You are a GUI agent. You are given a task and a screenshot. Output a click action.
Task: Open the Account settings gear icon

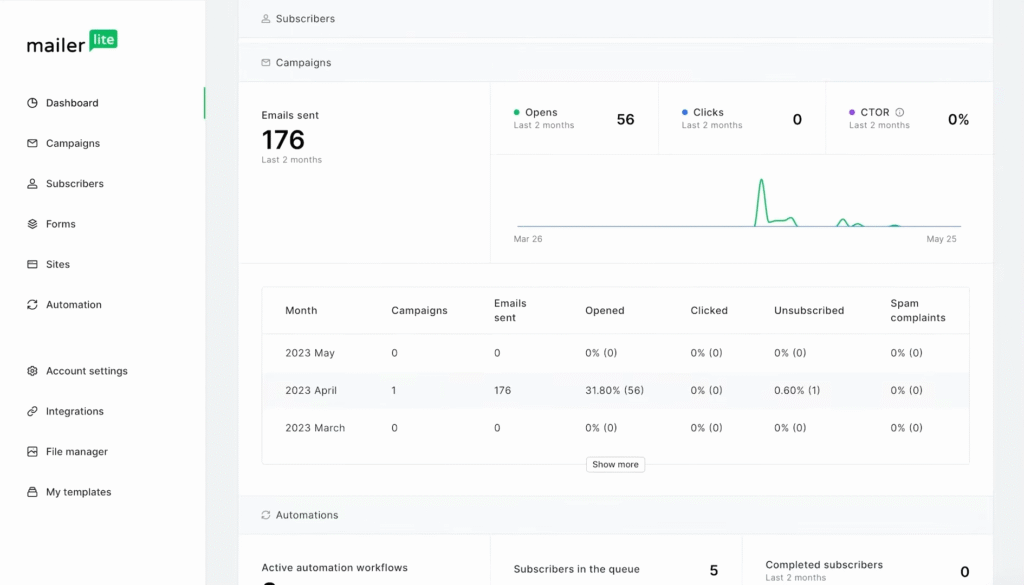pos(32,370)
